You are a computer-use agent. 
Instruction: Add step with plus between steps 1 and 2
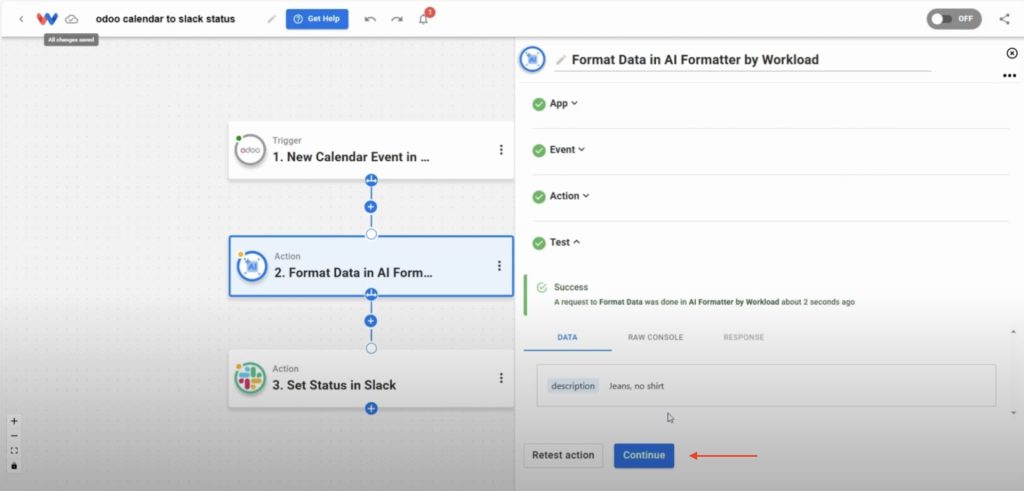coord(371,207)
